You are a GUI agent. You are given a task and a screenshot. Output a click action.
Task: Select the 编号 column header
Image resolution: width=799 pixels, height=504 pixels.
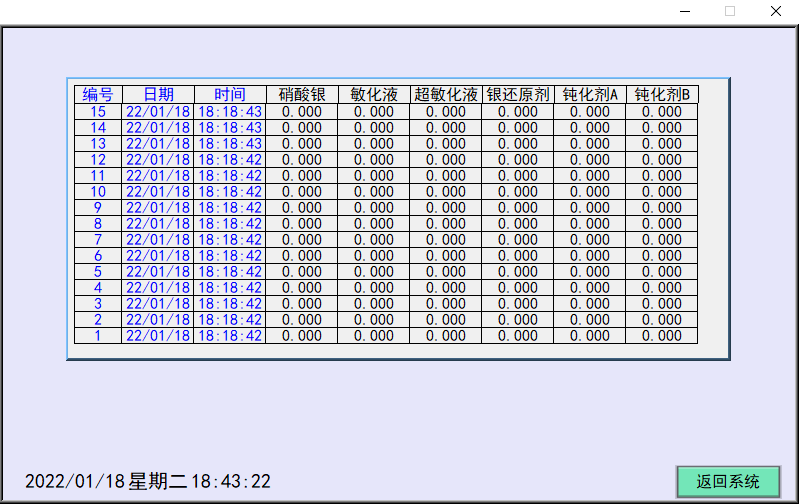(98, 95)
